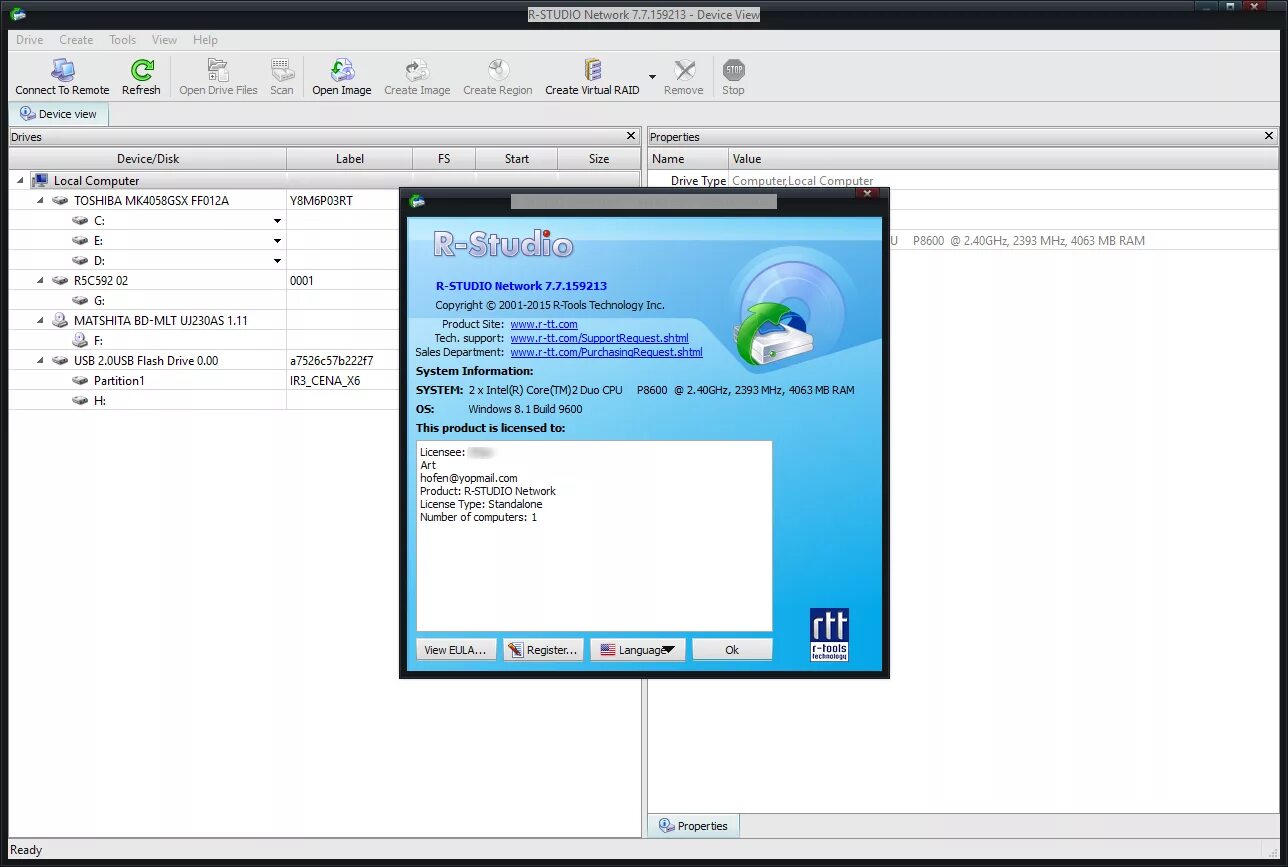Collapse the MATSHITA BD-MLT tree node
This screenshot has height=867, width=1288.
point(41,321)
